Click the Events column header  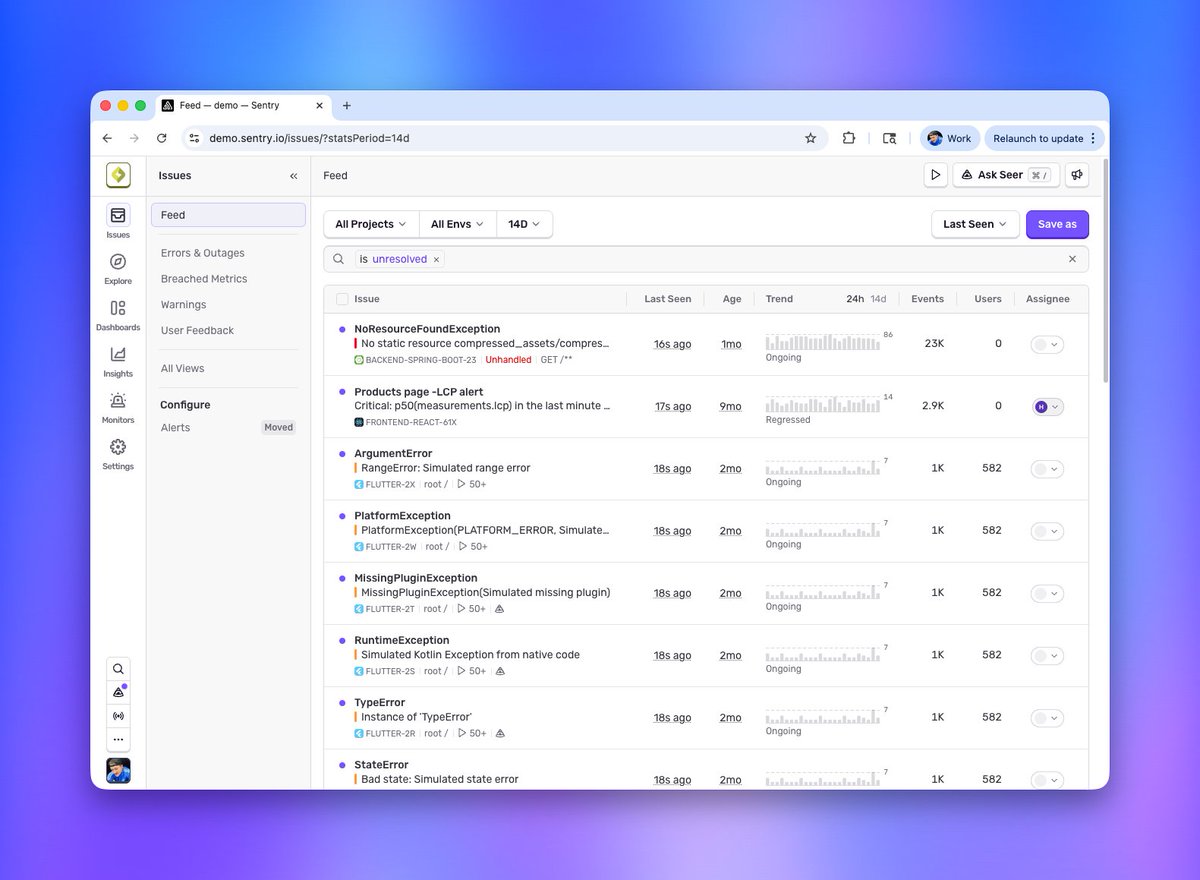pyautogui.click(x=927, y=299)
